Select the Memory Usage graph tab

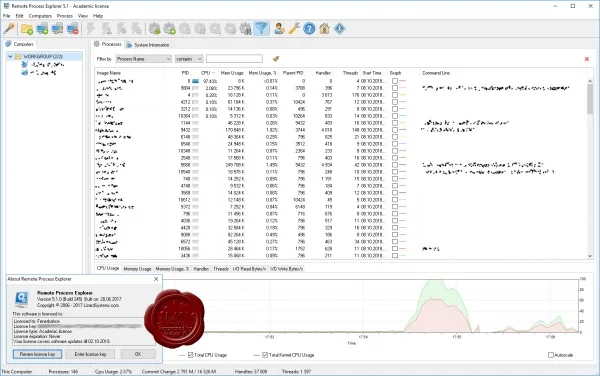pyautogui.click(x=137, y=269)
